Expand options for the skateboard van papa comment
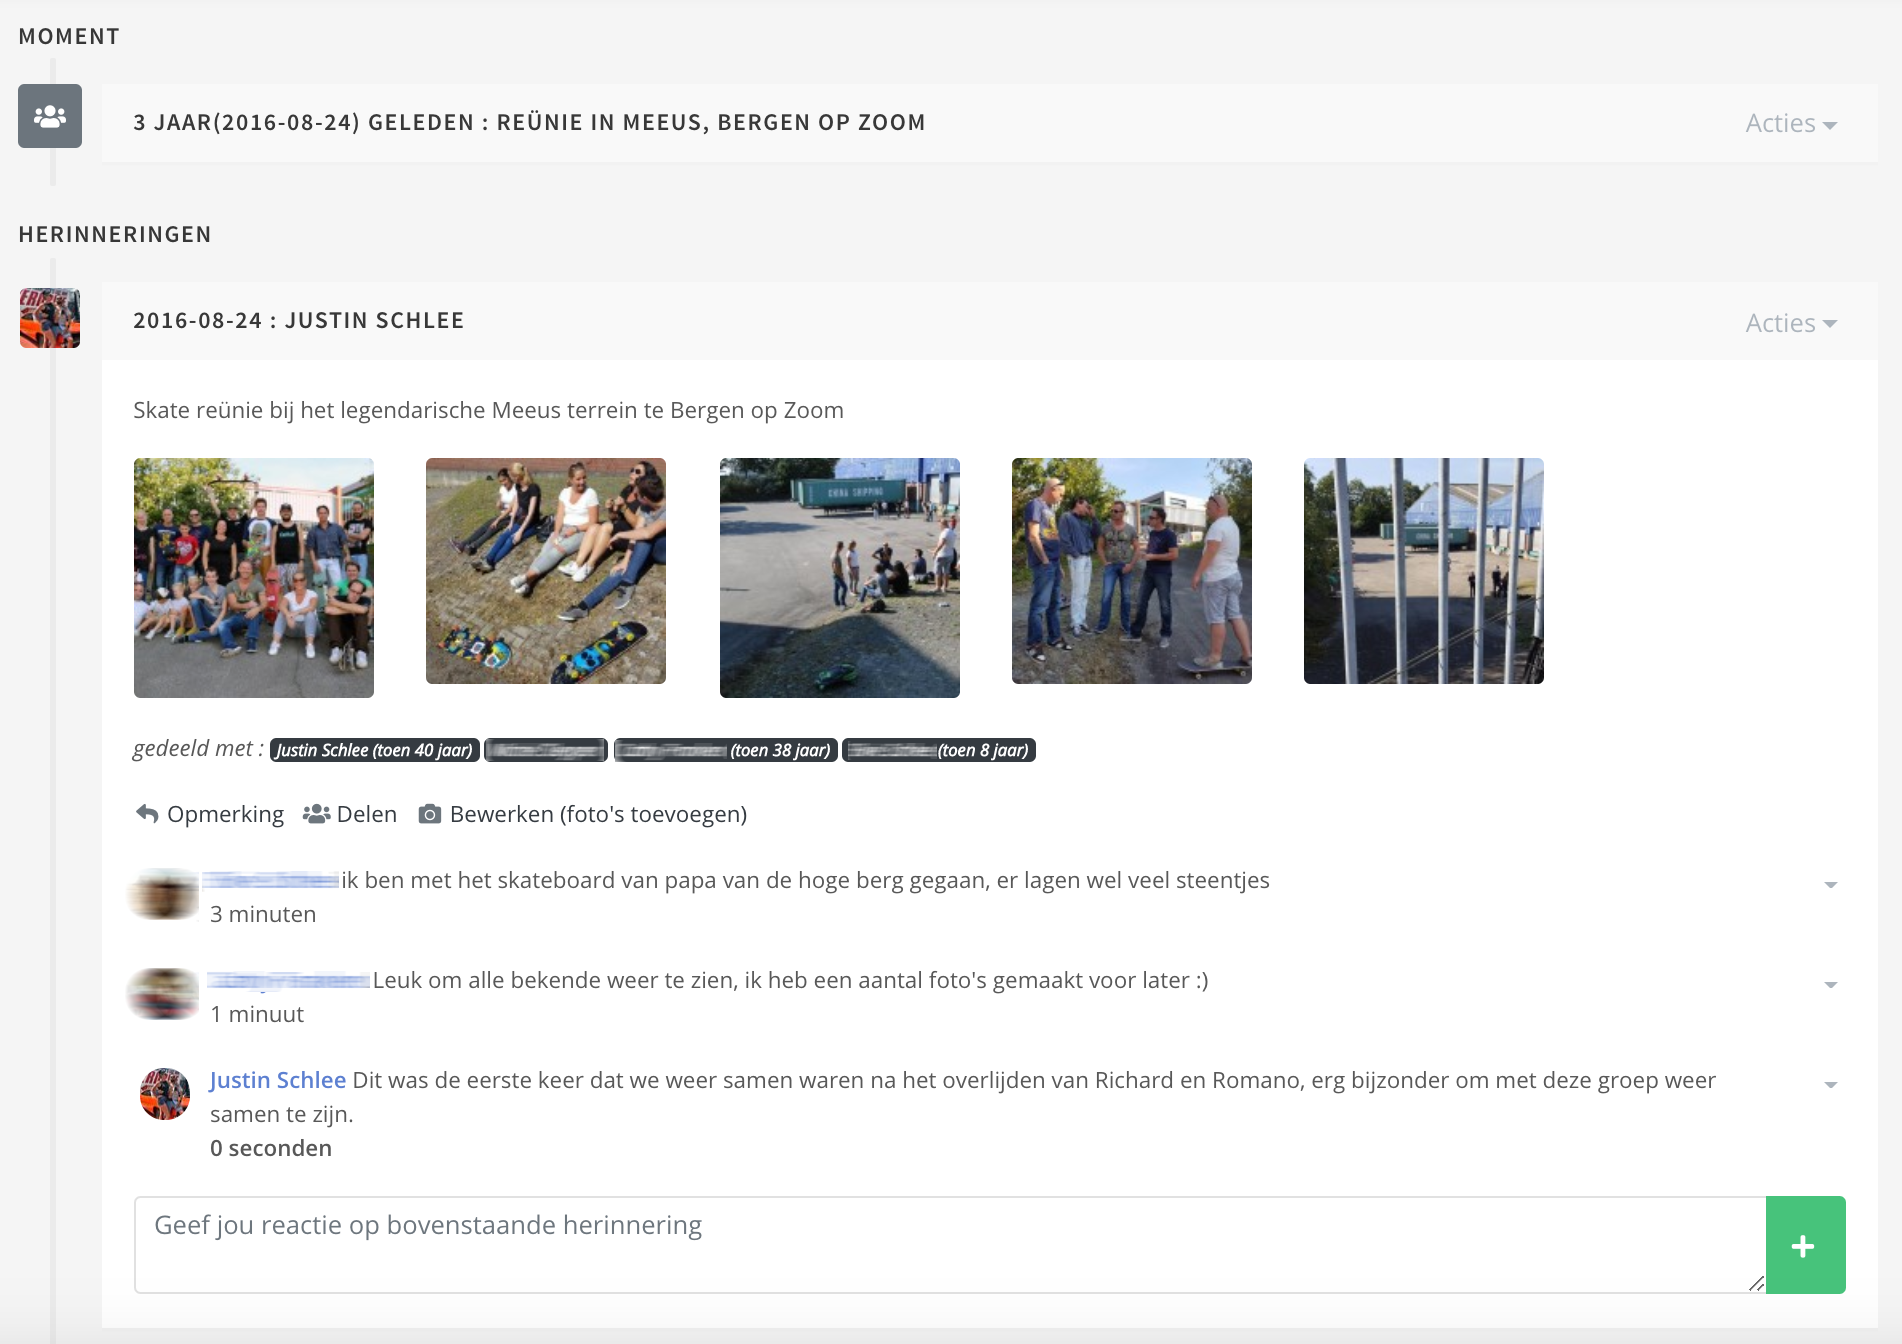This screenshot has width=1902, height=1344. coord(1830,885)
